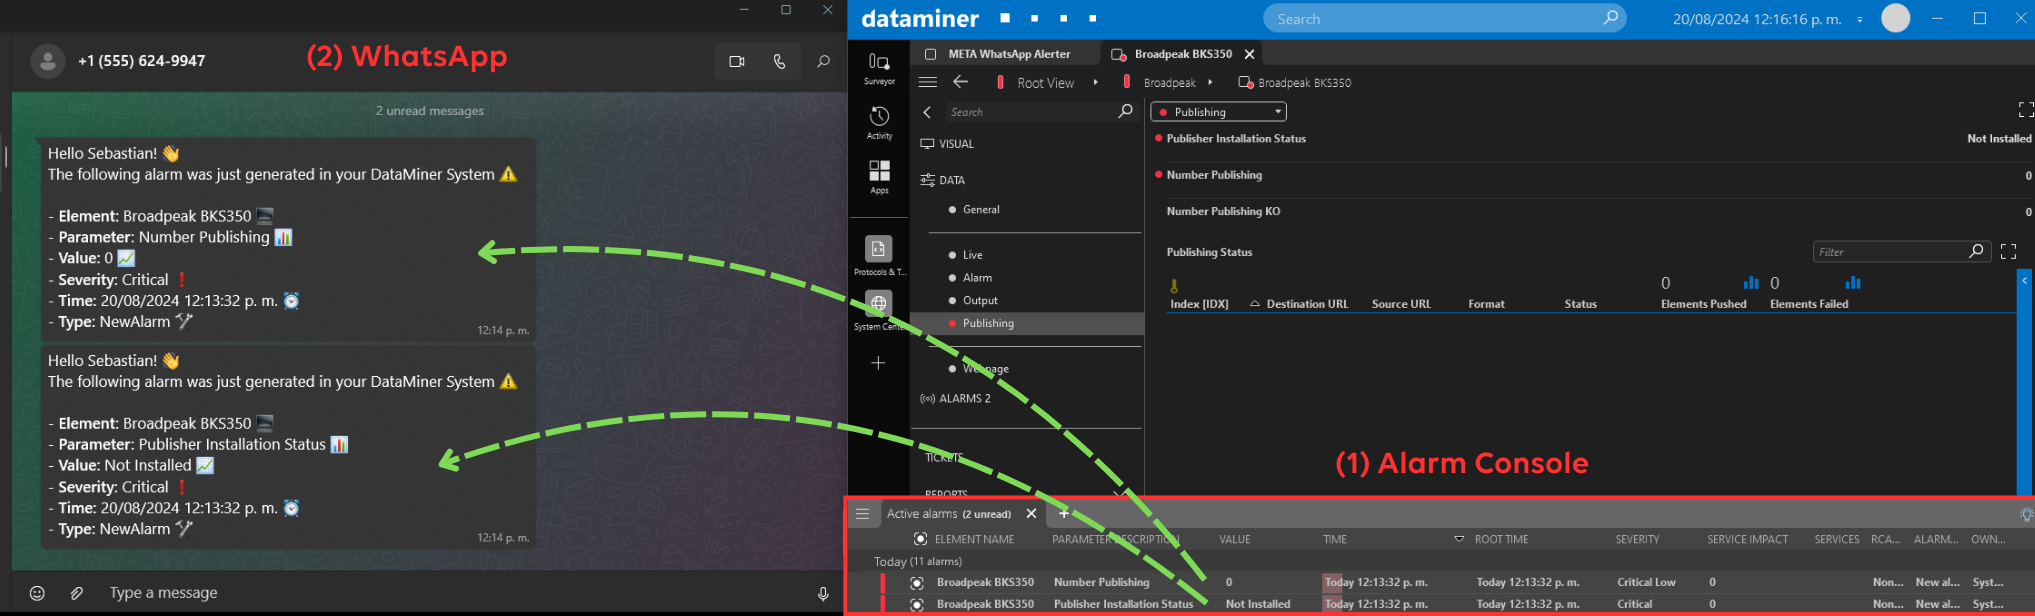Viewport: 2035px width, 616px height.
Task: Collapse the Today (11 alarms) group
Action: coord(917,561)
